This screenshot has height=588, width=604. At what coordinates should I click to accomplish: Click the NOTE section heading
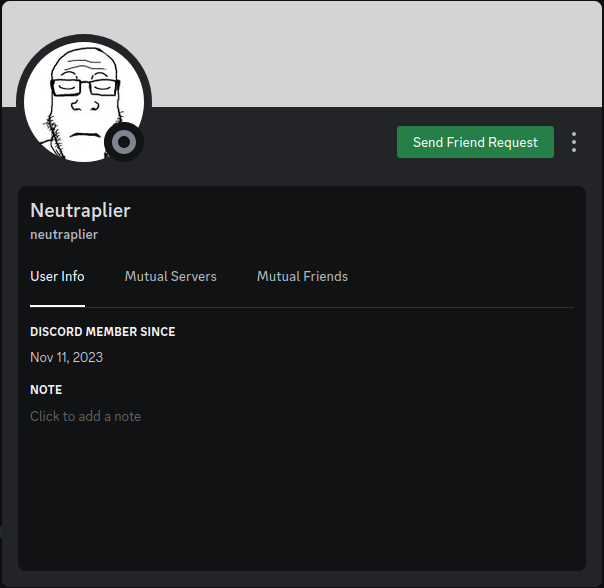tap(46, 390)
